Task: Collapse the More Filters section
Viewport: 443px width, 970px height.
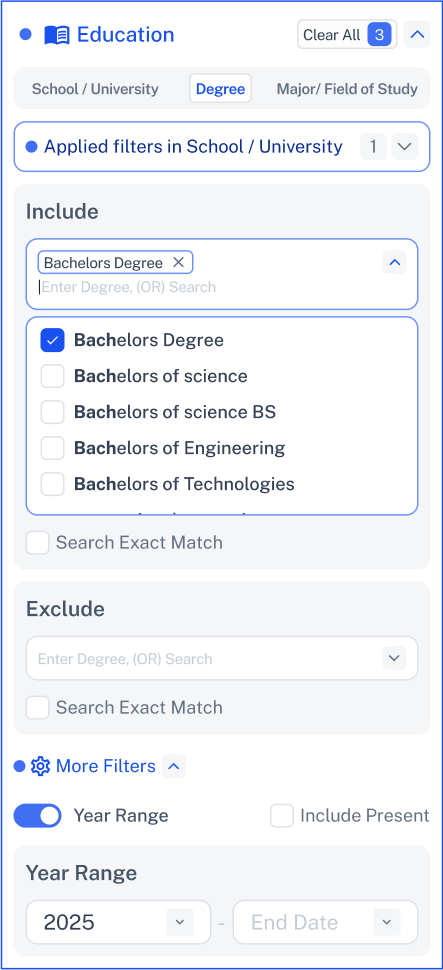Action: pos(174,766)
